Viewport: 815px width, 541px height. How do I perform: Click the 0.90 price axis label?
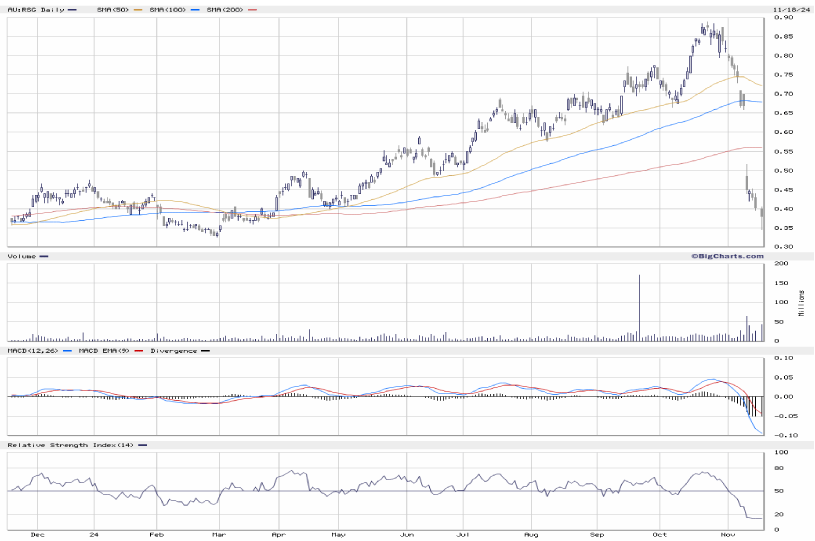tap(783, 18)
